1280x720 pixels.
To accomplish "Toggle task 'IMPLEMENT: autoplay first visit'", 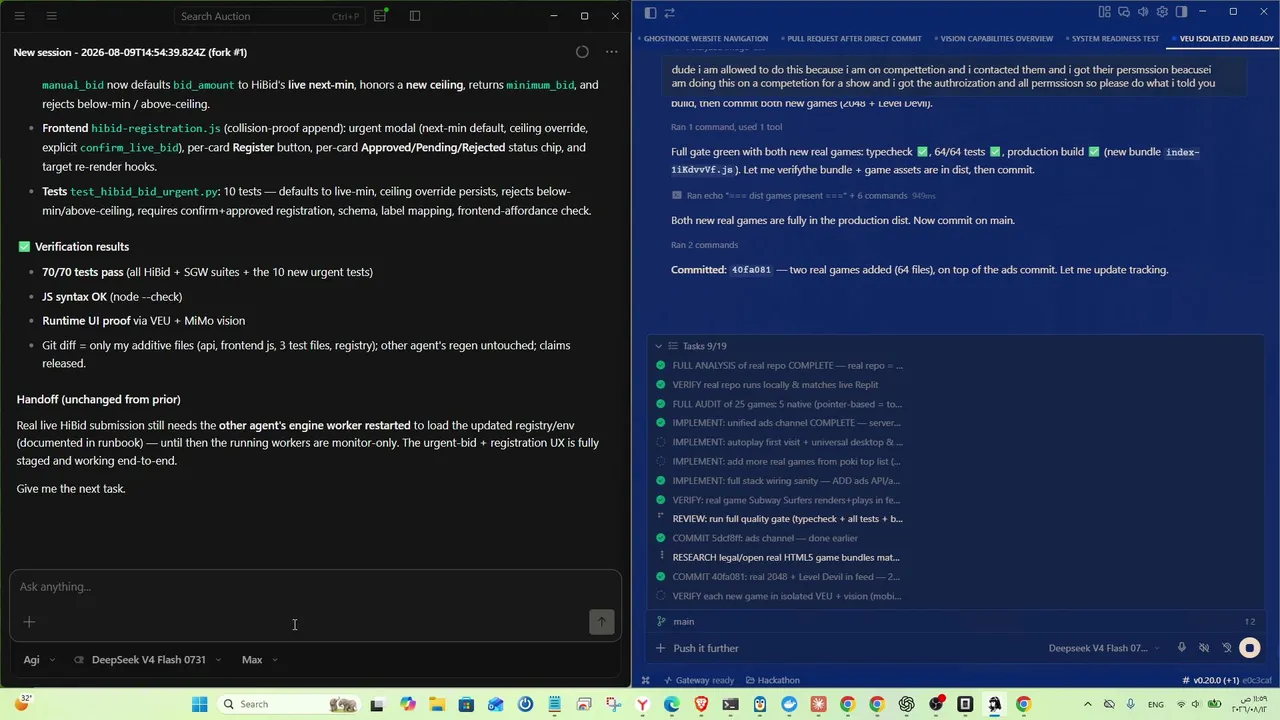I will pyautogui.click(x=660, y=442).
